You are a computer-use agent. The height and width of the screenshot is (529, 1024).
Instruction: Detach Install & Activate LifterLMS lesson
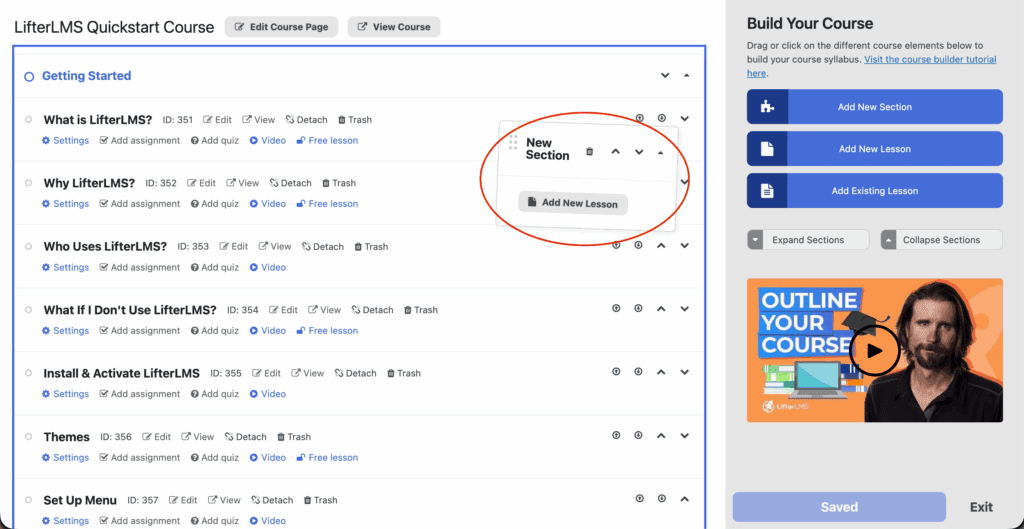355,373
